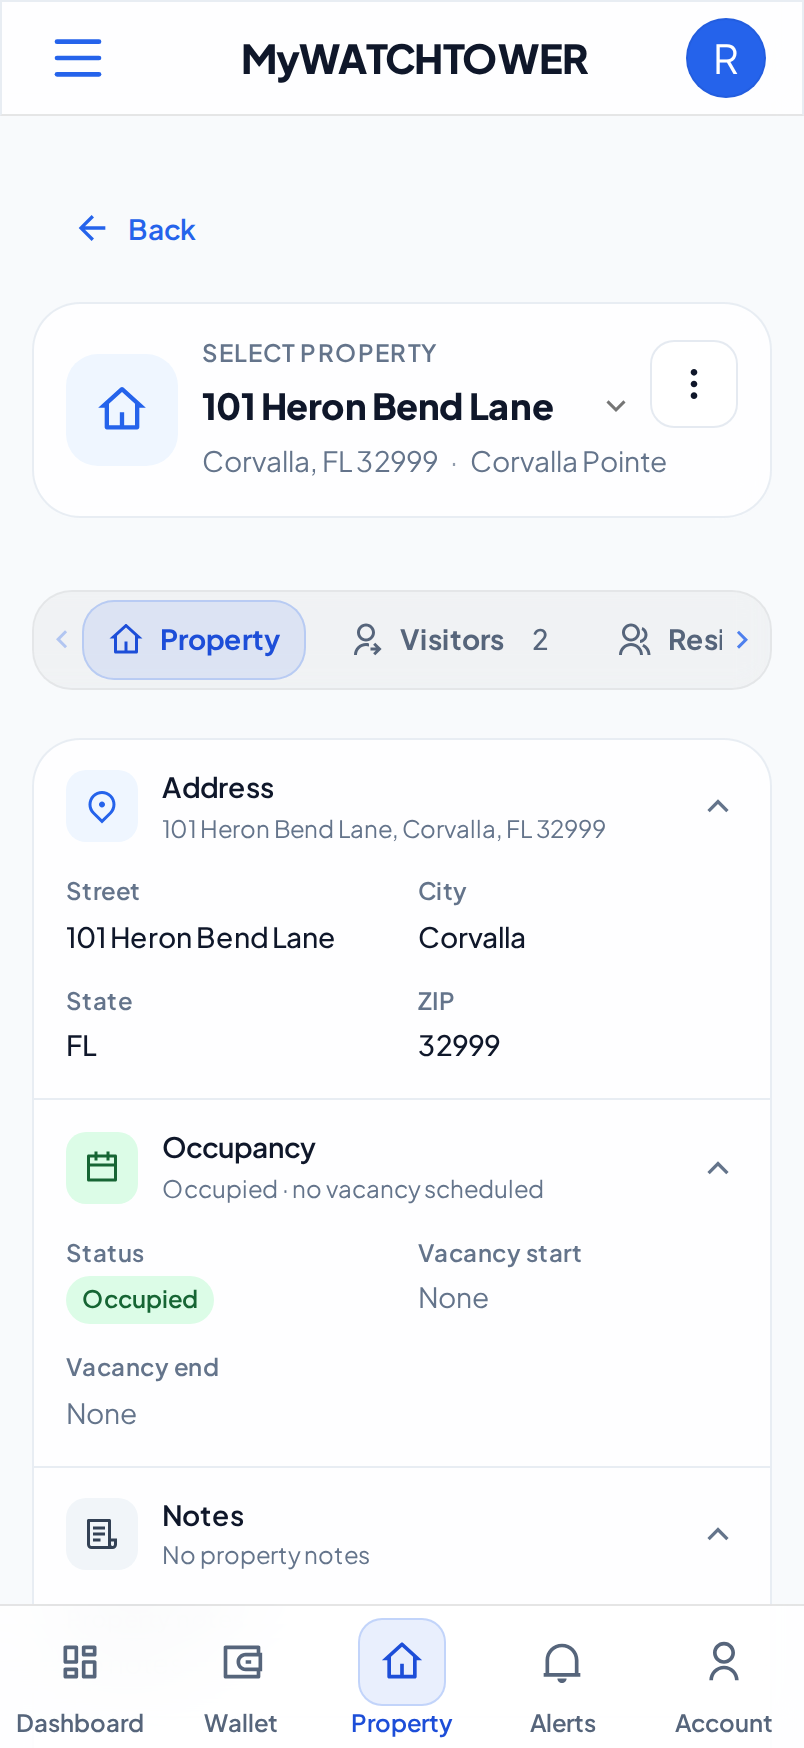Click the Vacancy end value None
The height and width of the screenshot is (1748, 804).
(102, 1414)
